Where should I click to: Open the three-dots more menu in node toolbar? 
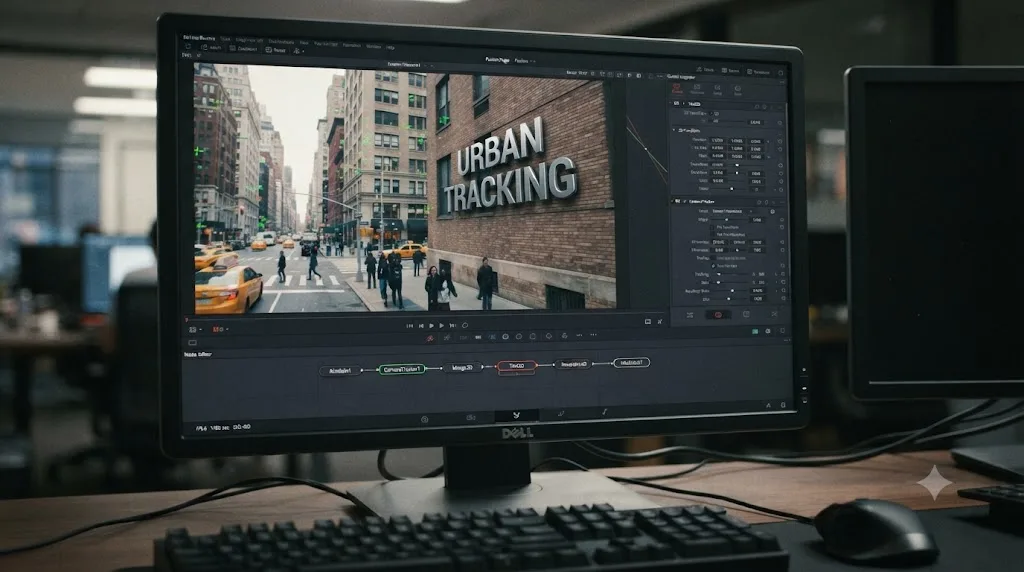click(593, 335)
